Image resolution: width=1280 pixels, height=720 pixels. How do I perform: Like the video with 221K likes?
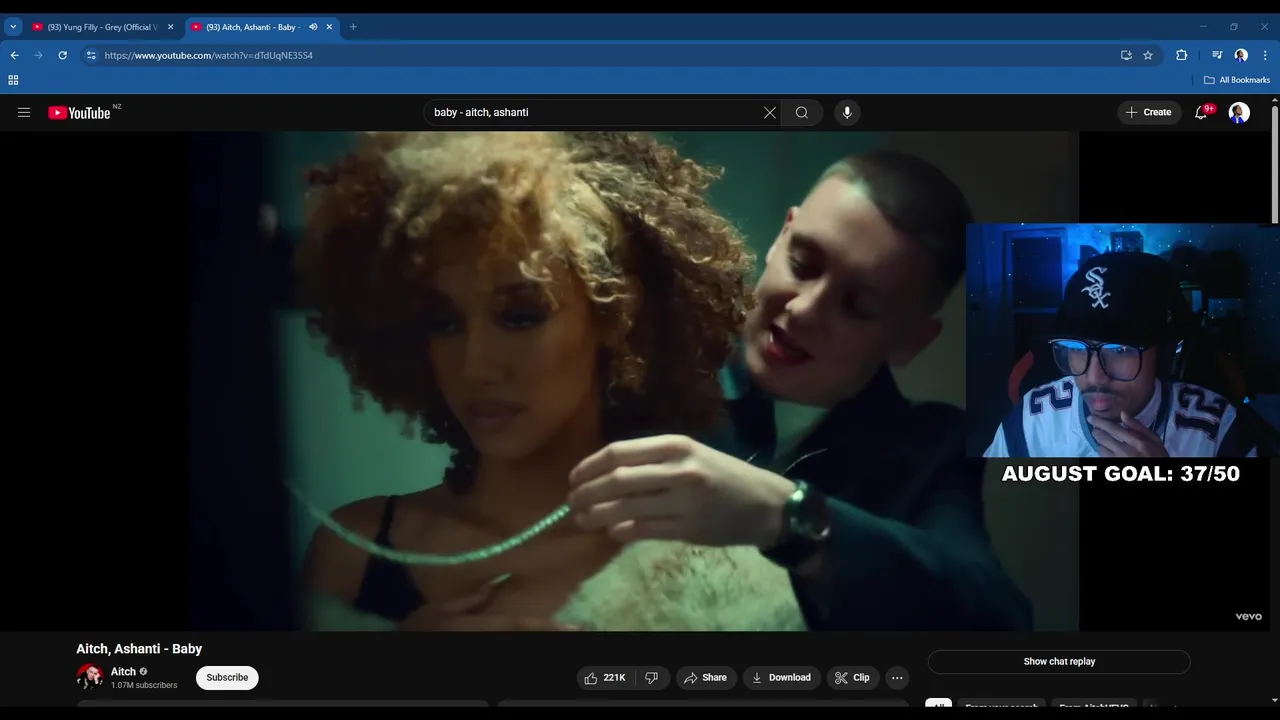click(x=605, y=678)
